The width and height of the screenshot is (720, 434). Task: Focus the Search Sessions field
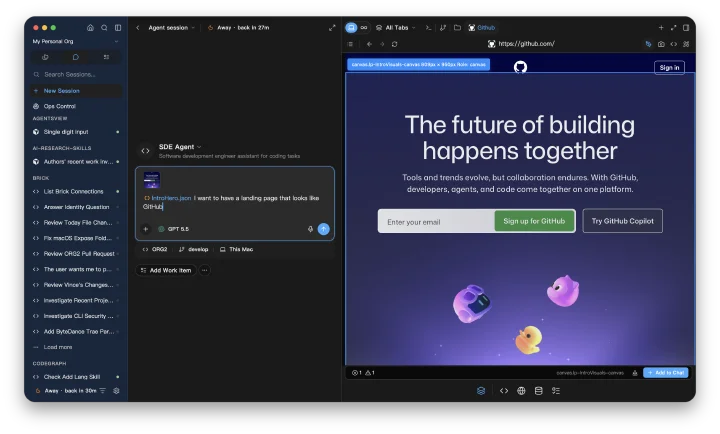click(x=76, y=74)
